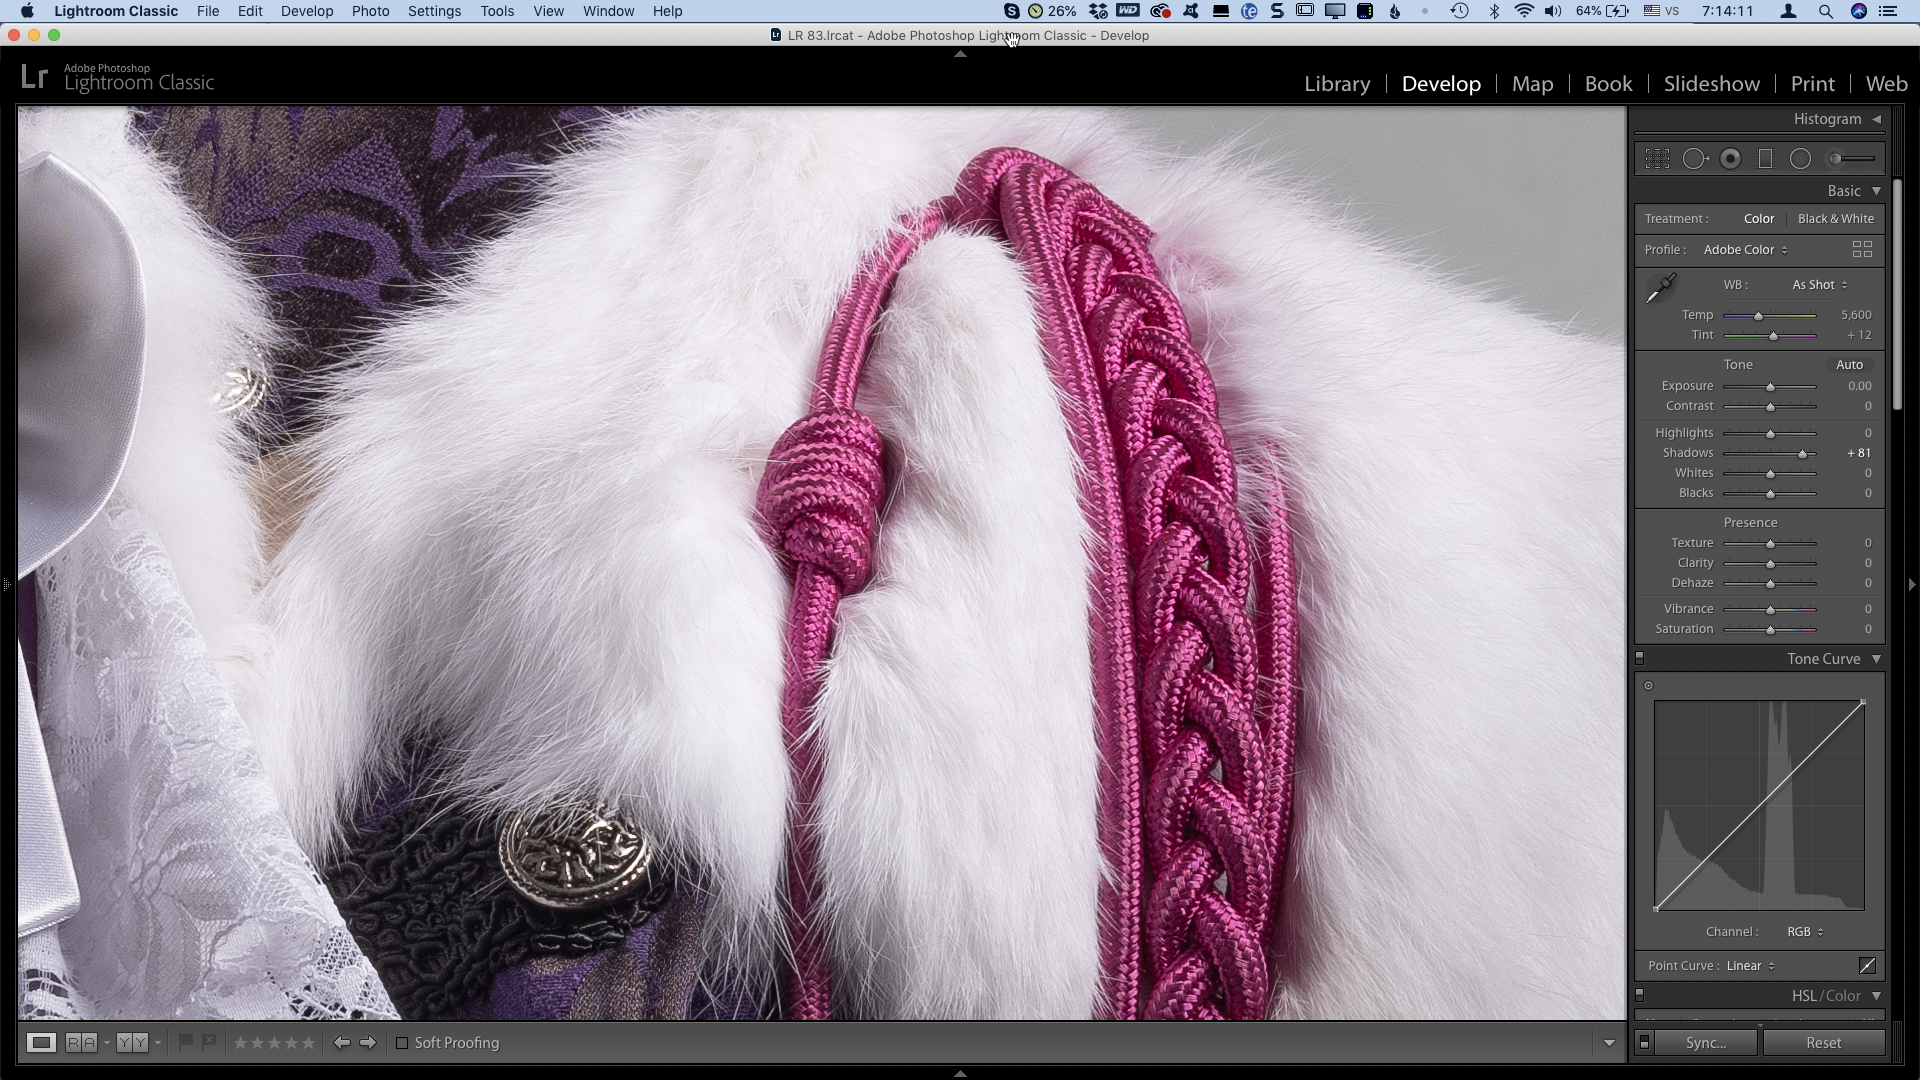This screenshot has width=1920, height=1080.
Task: Select the Red Eye Correction tool
Action: pyautogui.click(x=1730, y=158)
